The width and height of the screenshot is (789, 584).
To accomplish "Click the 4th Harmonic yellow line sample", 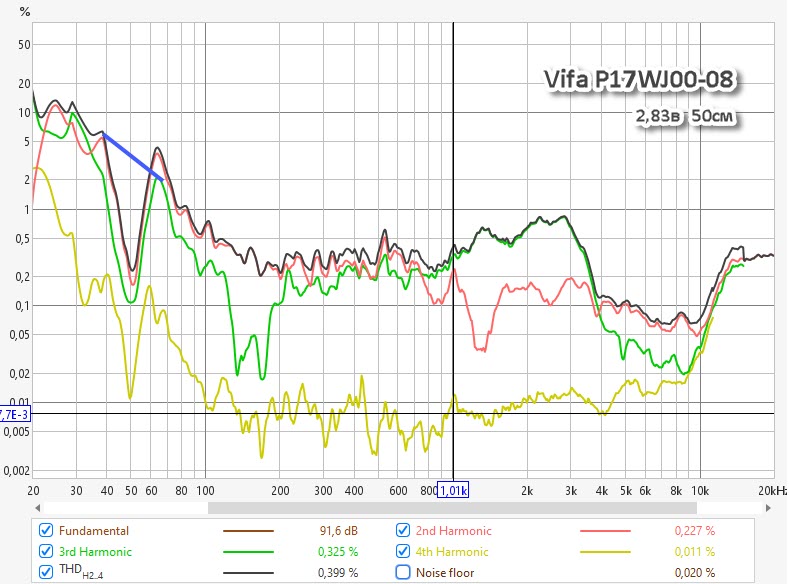I will [605, 552].
